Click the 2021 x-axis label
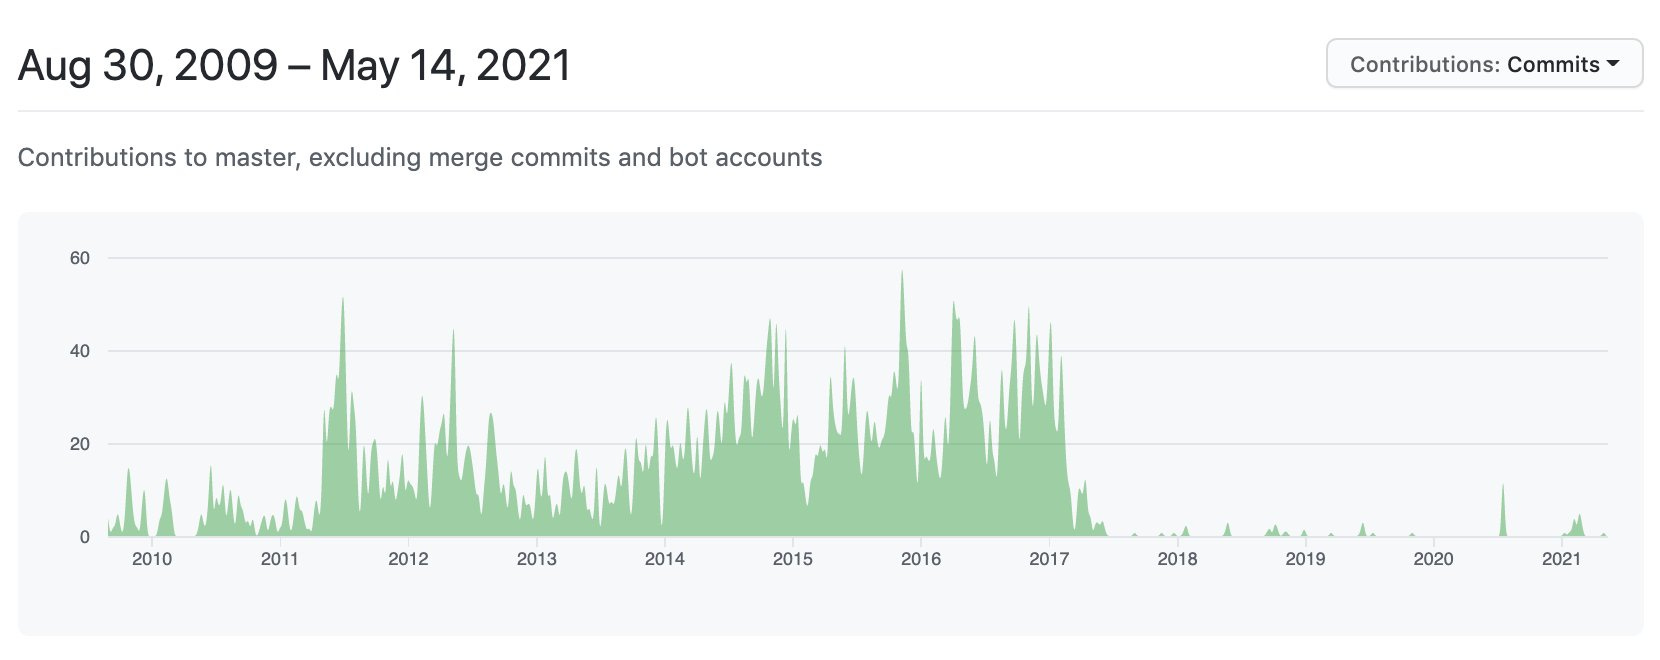Image resolution: width=1660 pixels, height=660 pixels. point(1561,559)
